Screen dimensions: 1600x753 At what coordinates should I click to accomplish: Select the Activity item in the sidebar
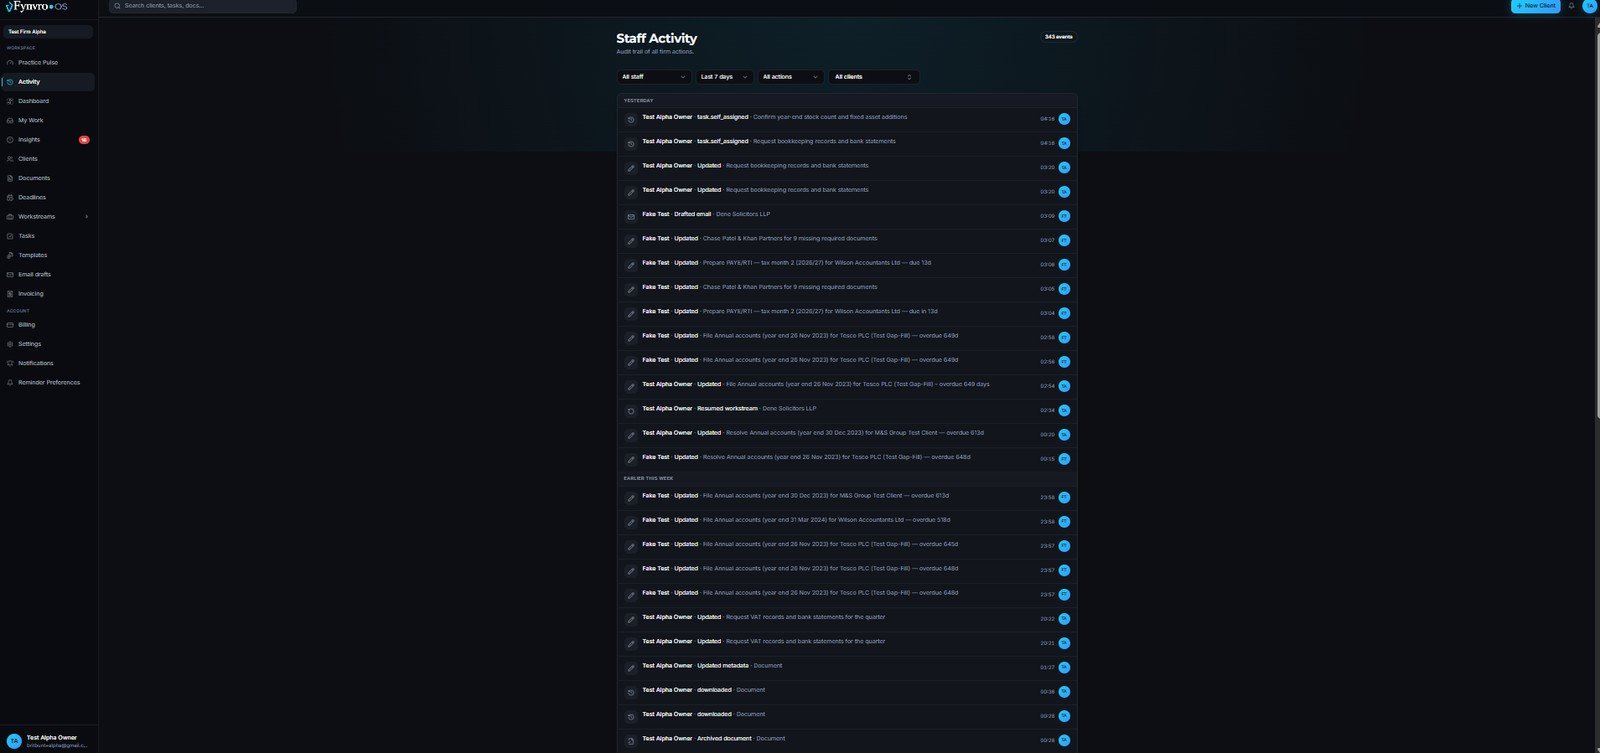[x=48, y=82]
